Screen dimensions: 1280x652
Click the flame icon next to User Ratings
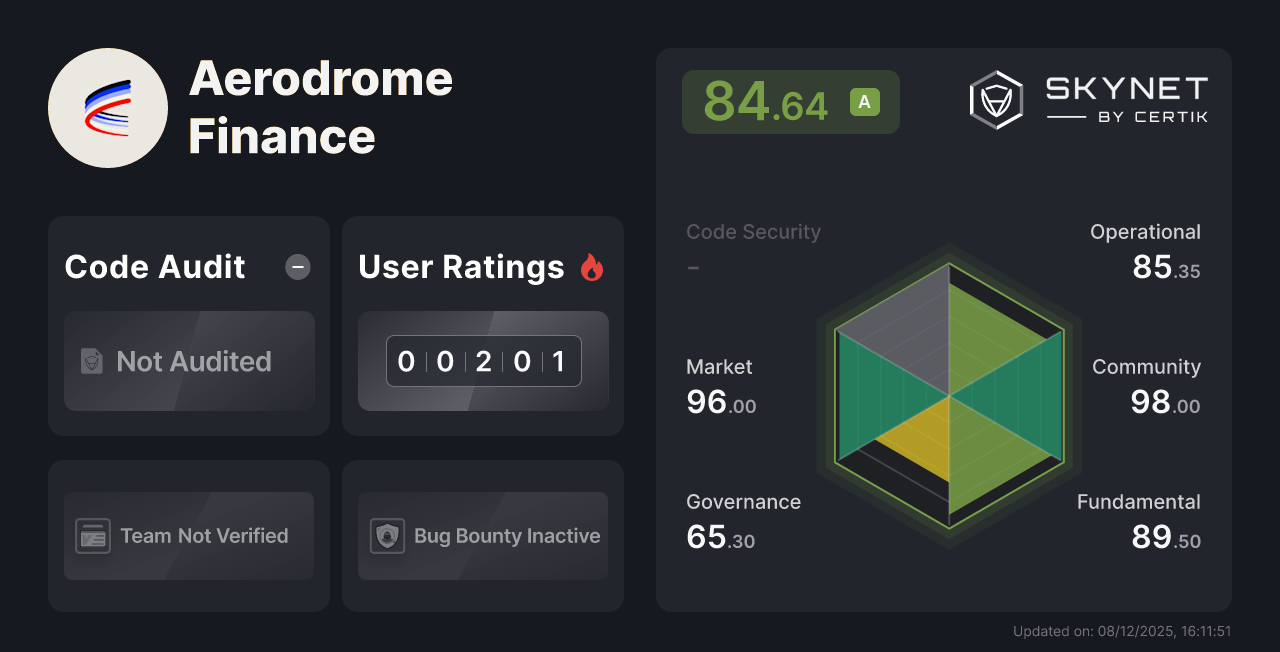[x=592, y=267]
